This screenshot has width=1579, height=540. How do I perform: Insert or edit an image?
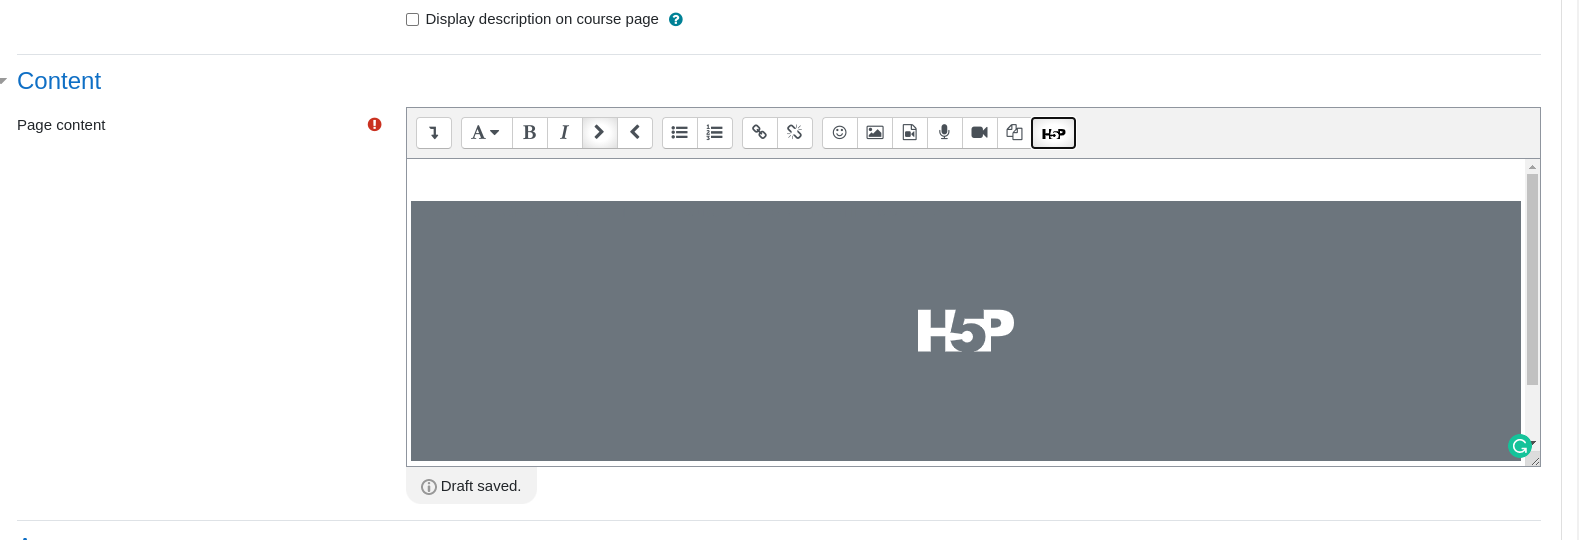(875, 133)
